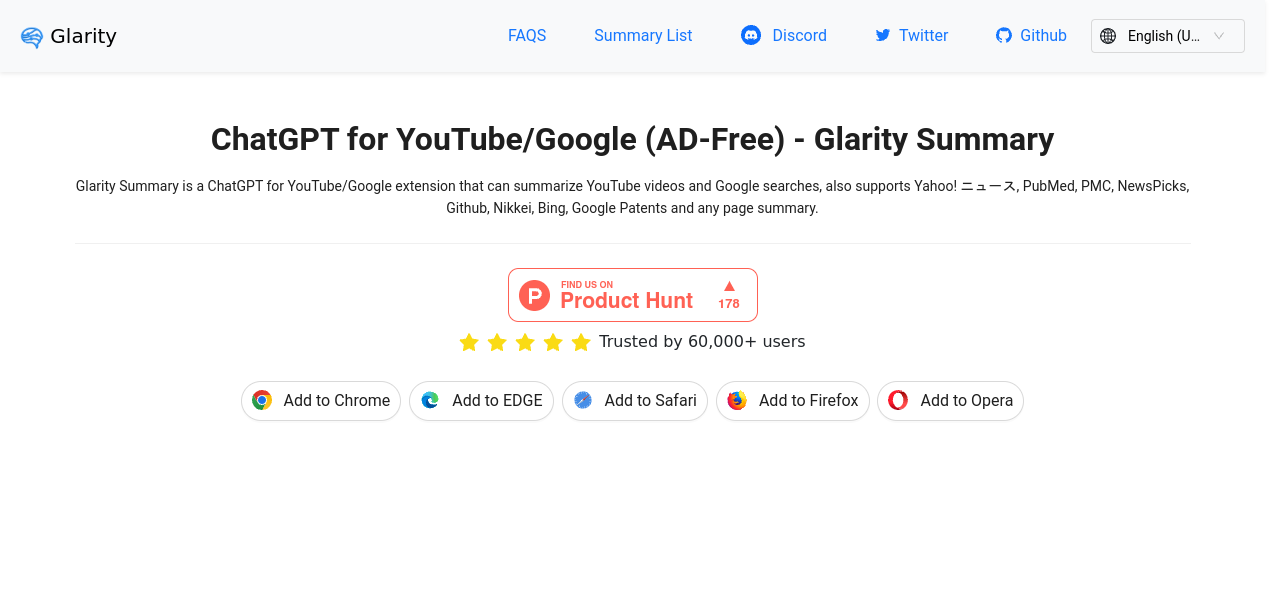Viewport: 1280px width, 600px height.
Task: Go to Summary List page
Action: pyautogui.click(x=643, y=35)
